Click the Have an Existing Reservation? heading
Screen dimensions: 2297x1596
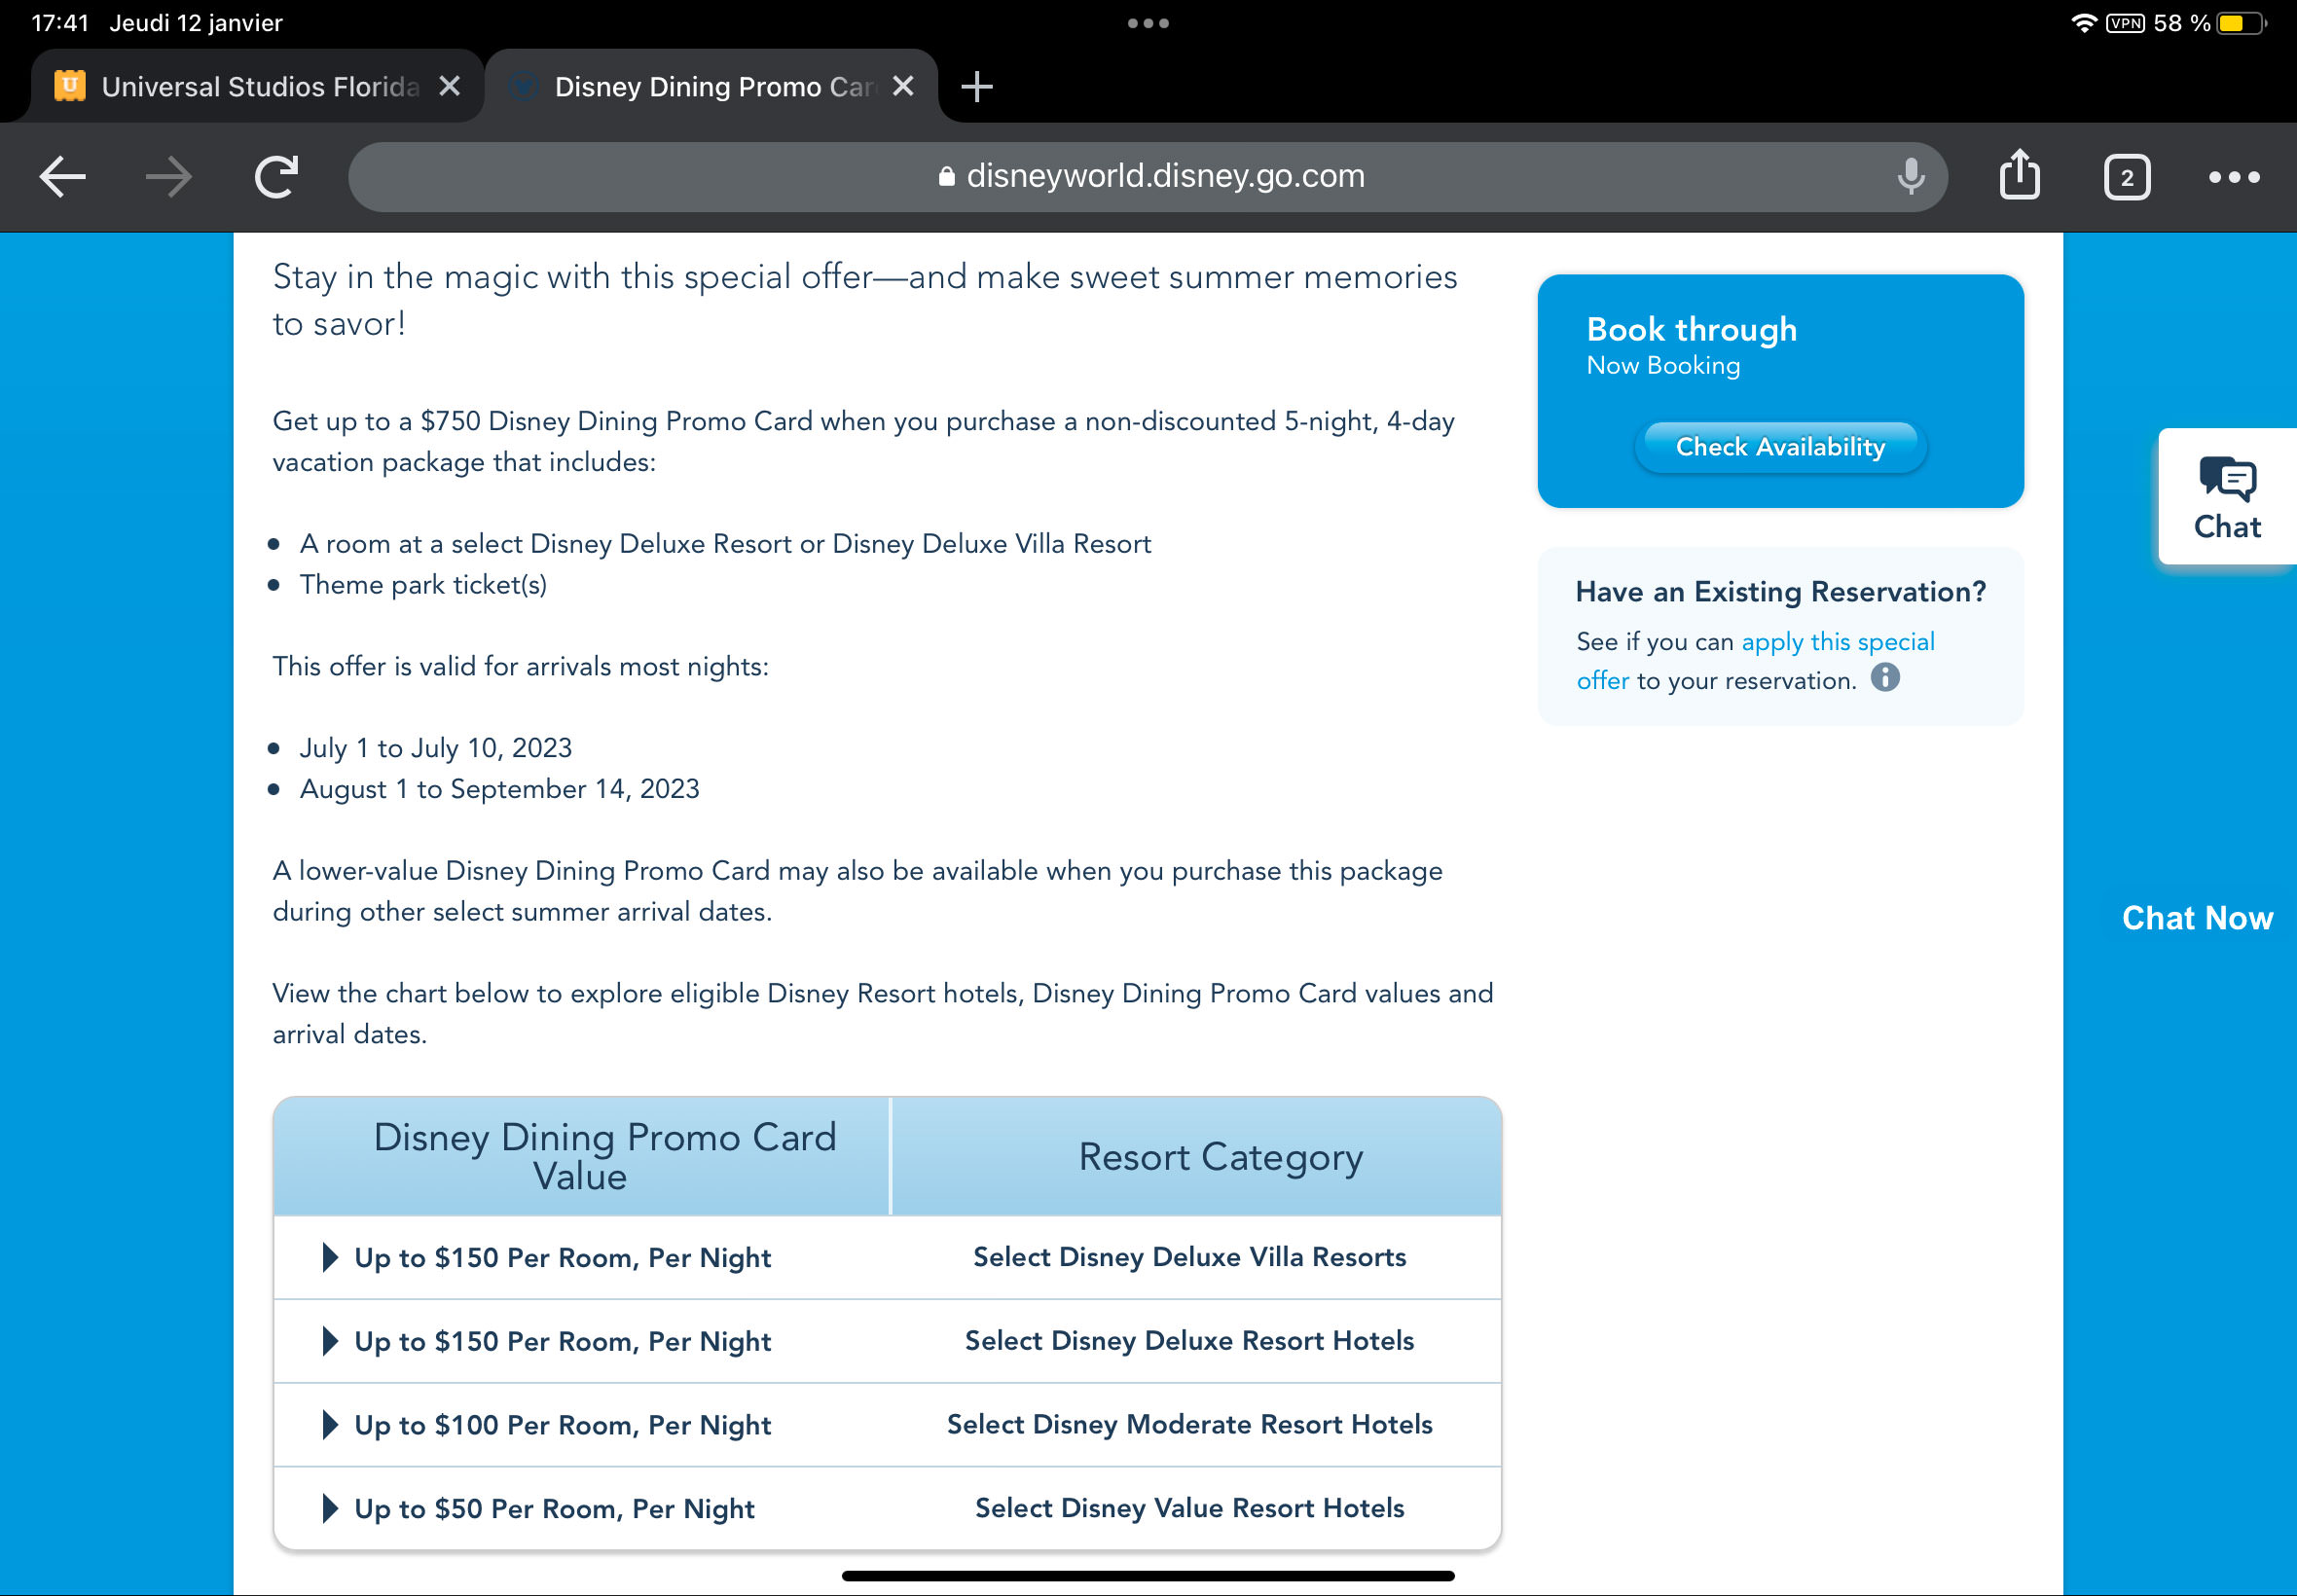click(1780, 592)
